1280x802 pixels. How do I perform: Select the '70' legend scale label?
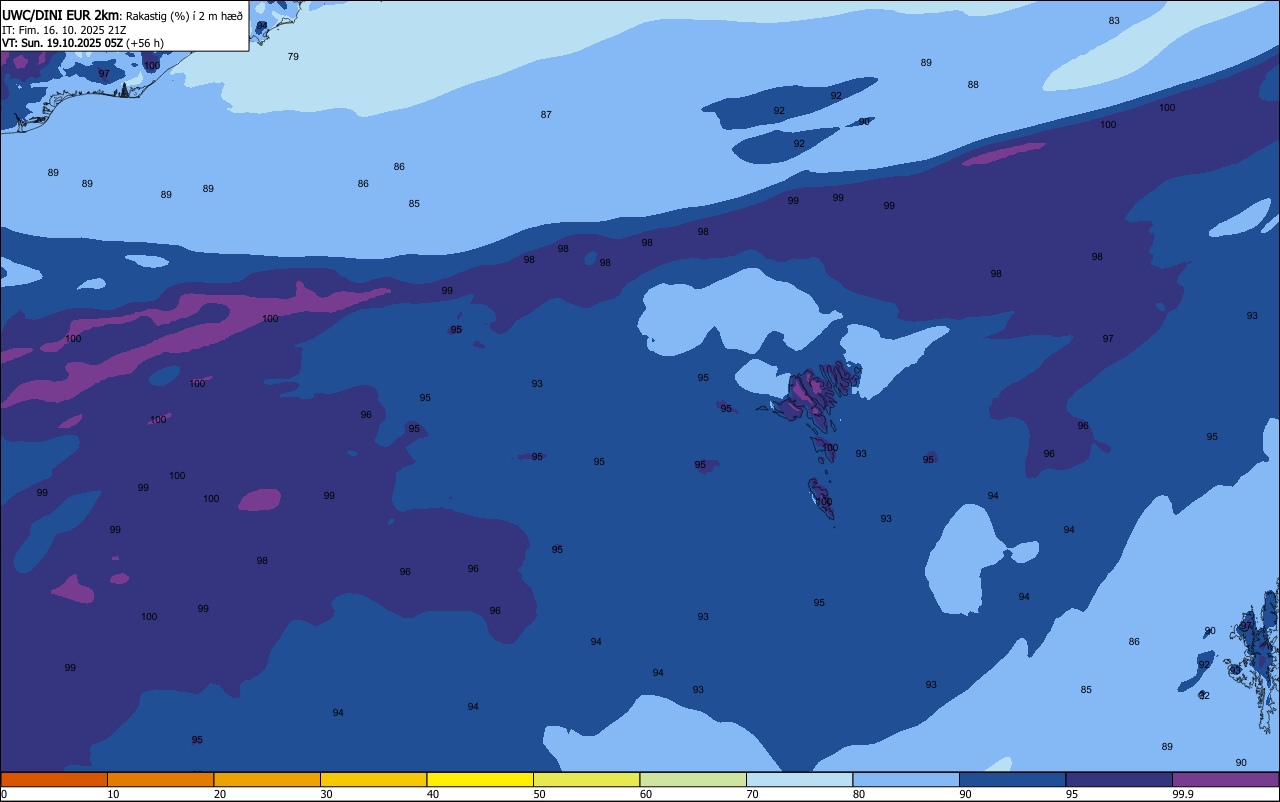[x=753, y=794]
